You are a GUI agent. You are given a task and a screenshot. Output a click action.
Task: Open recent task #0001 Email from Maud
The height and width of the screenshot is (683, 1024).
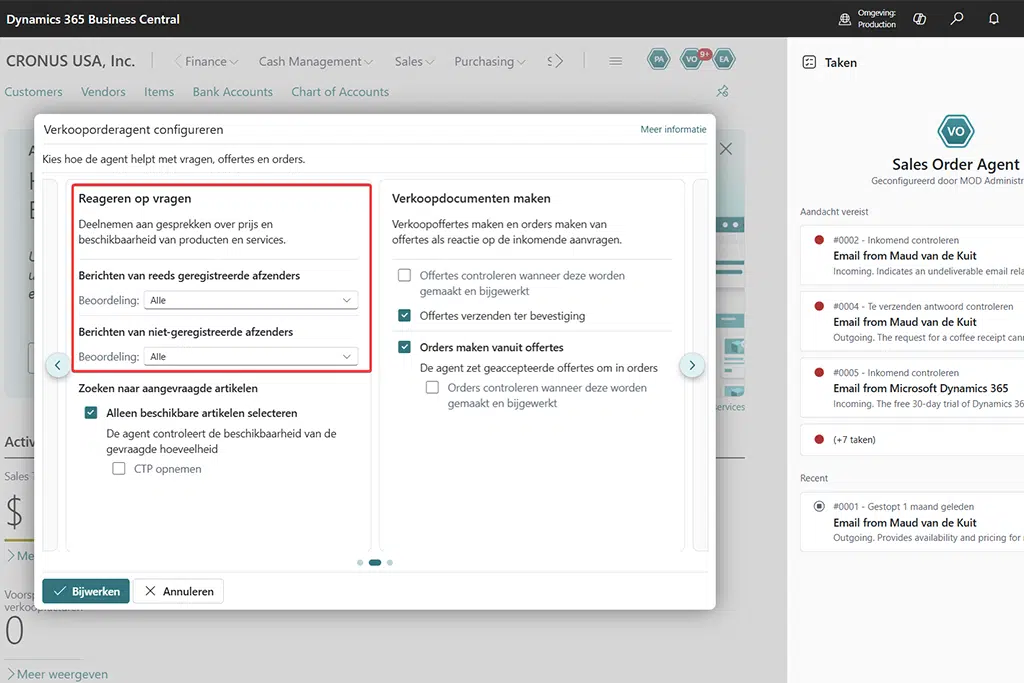point(912,522)
